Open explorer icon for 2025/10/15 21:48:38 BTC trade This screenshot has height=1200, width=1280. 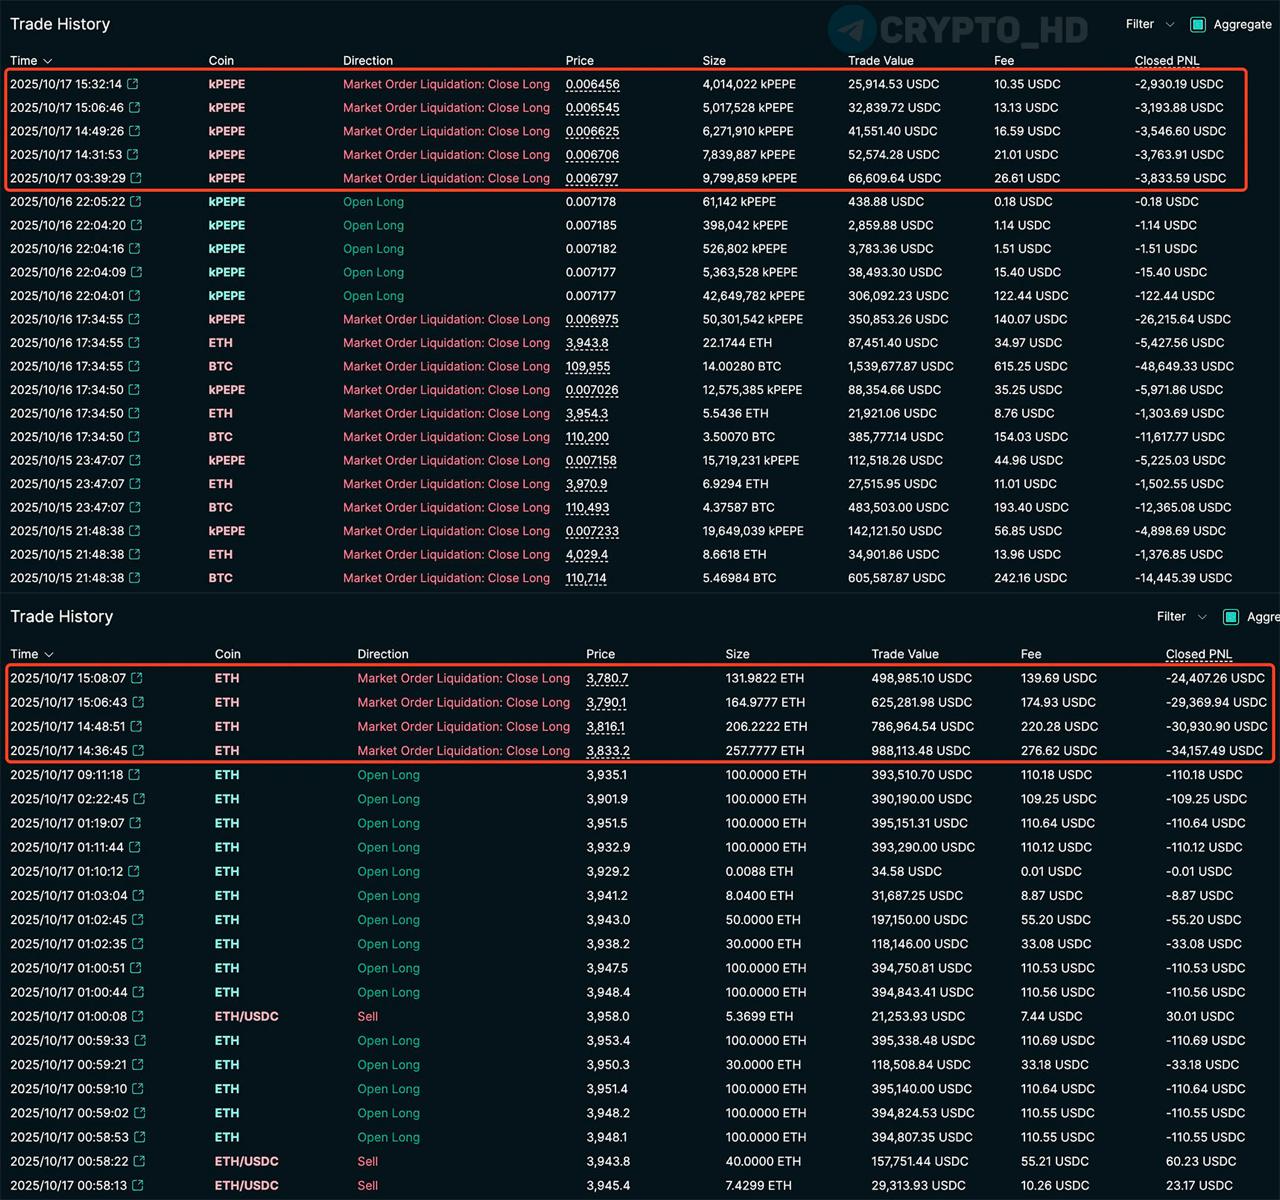tap(135, 578)
